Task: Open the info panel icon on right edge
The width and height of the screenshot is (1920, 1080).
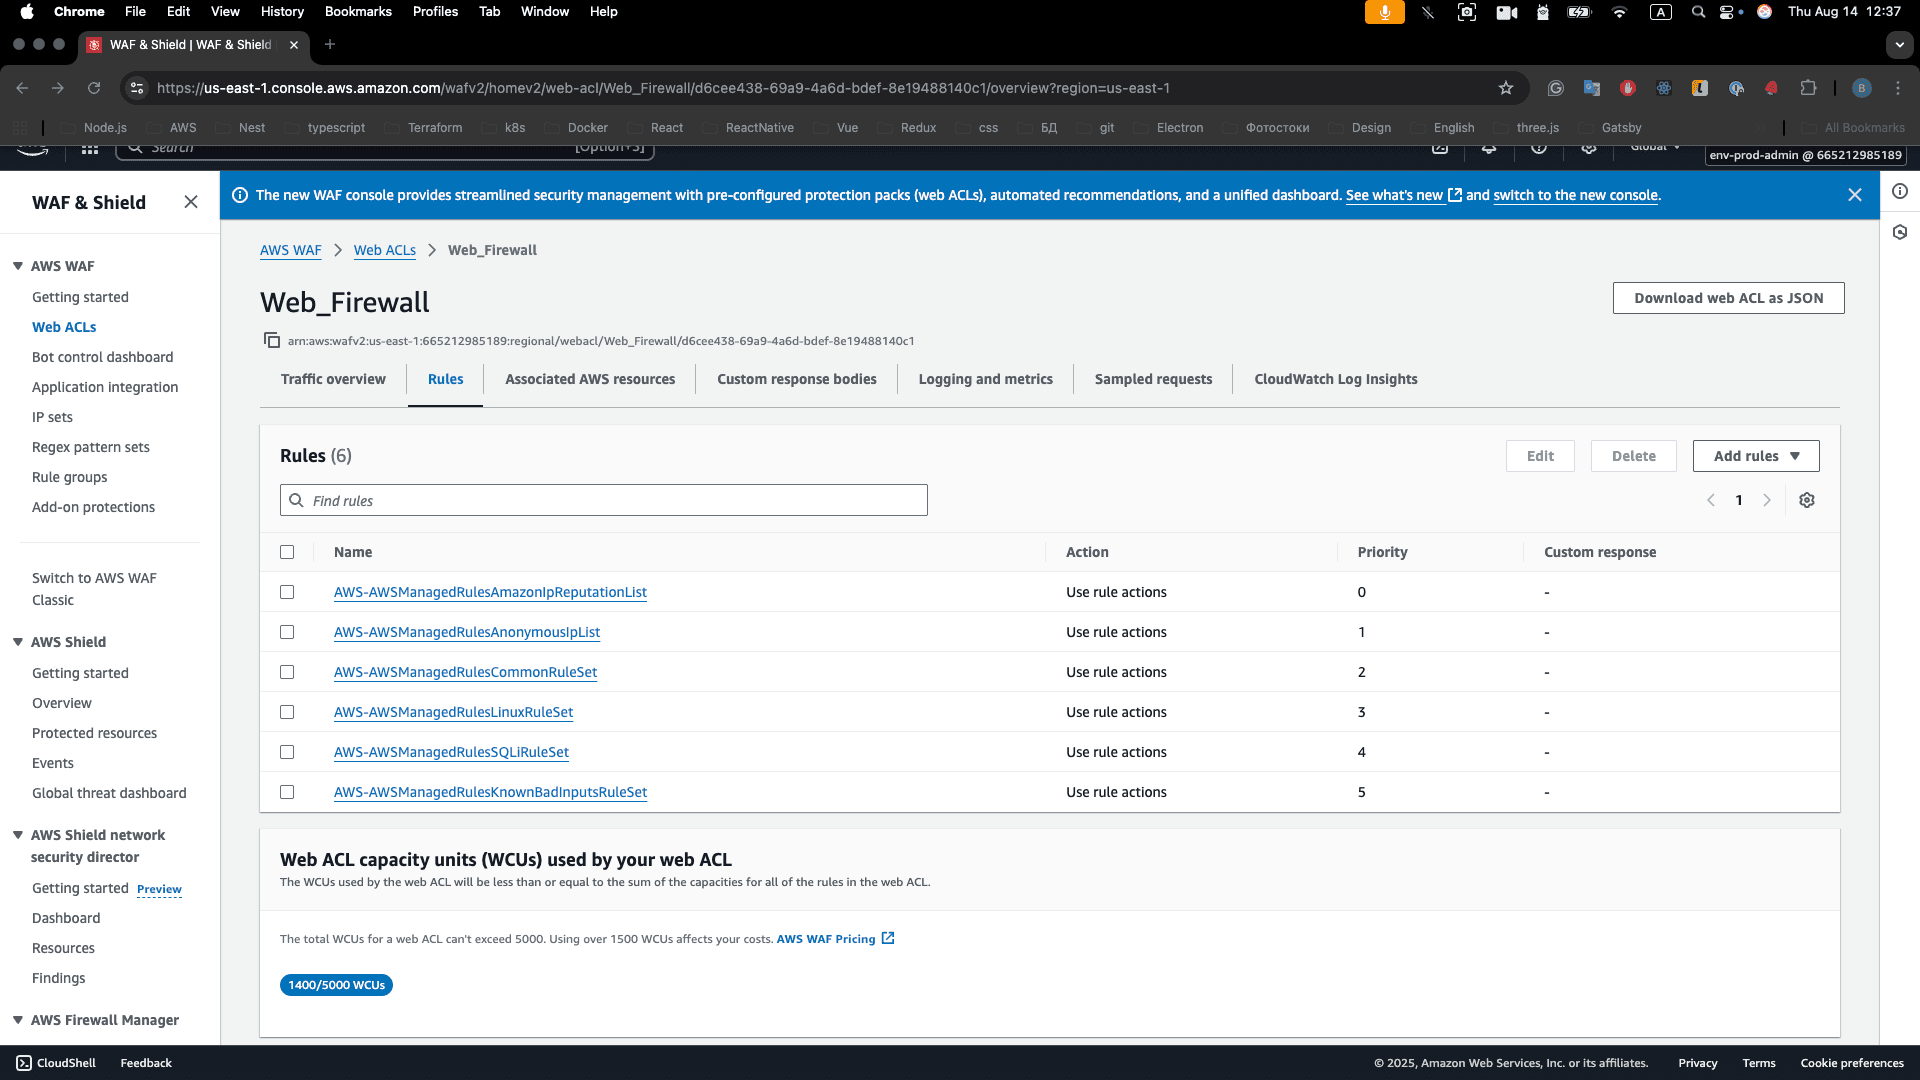Action: (1901, 192)
